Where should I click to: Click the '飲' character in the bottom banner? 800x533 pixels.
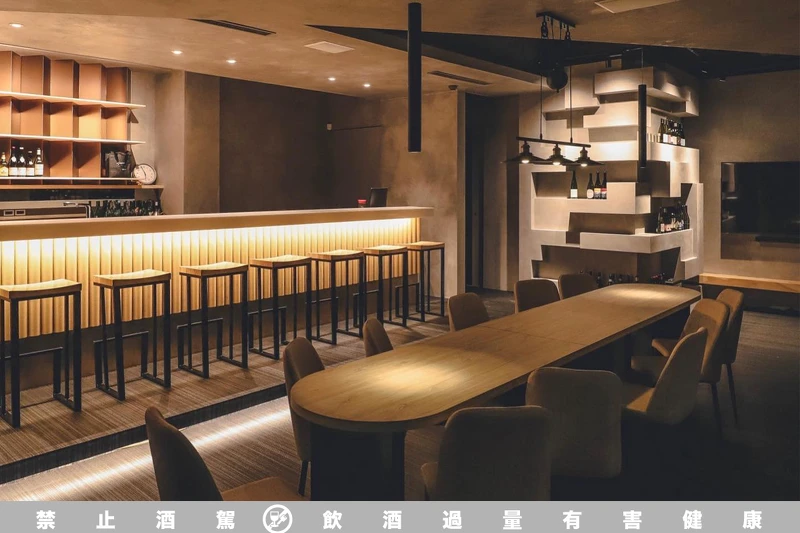point(333,519)
